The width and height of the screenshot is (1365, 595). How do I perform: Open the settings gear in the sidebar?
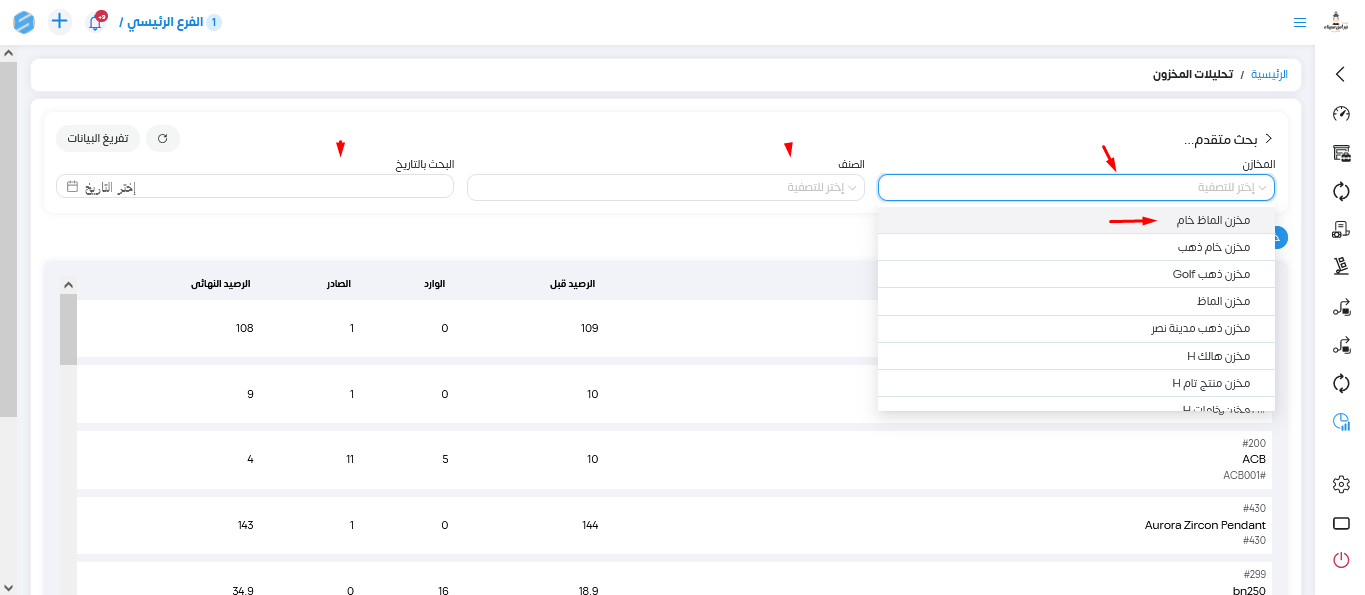[1341, 484]
